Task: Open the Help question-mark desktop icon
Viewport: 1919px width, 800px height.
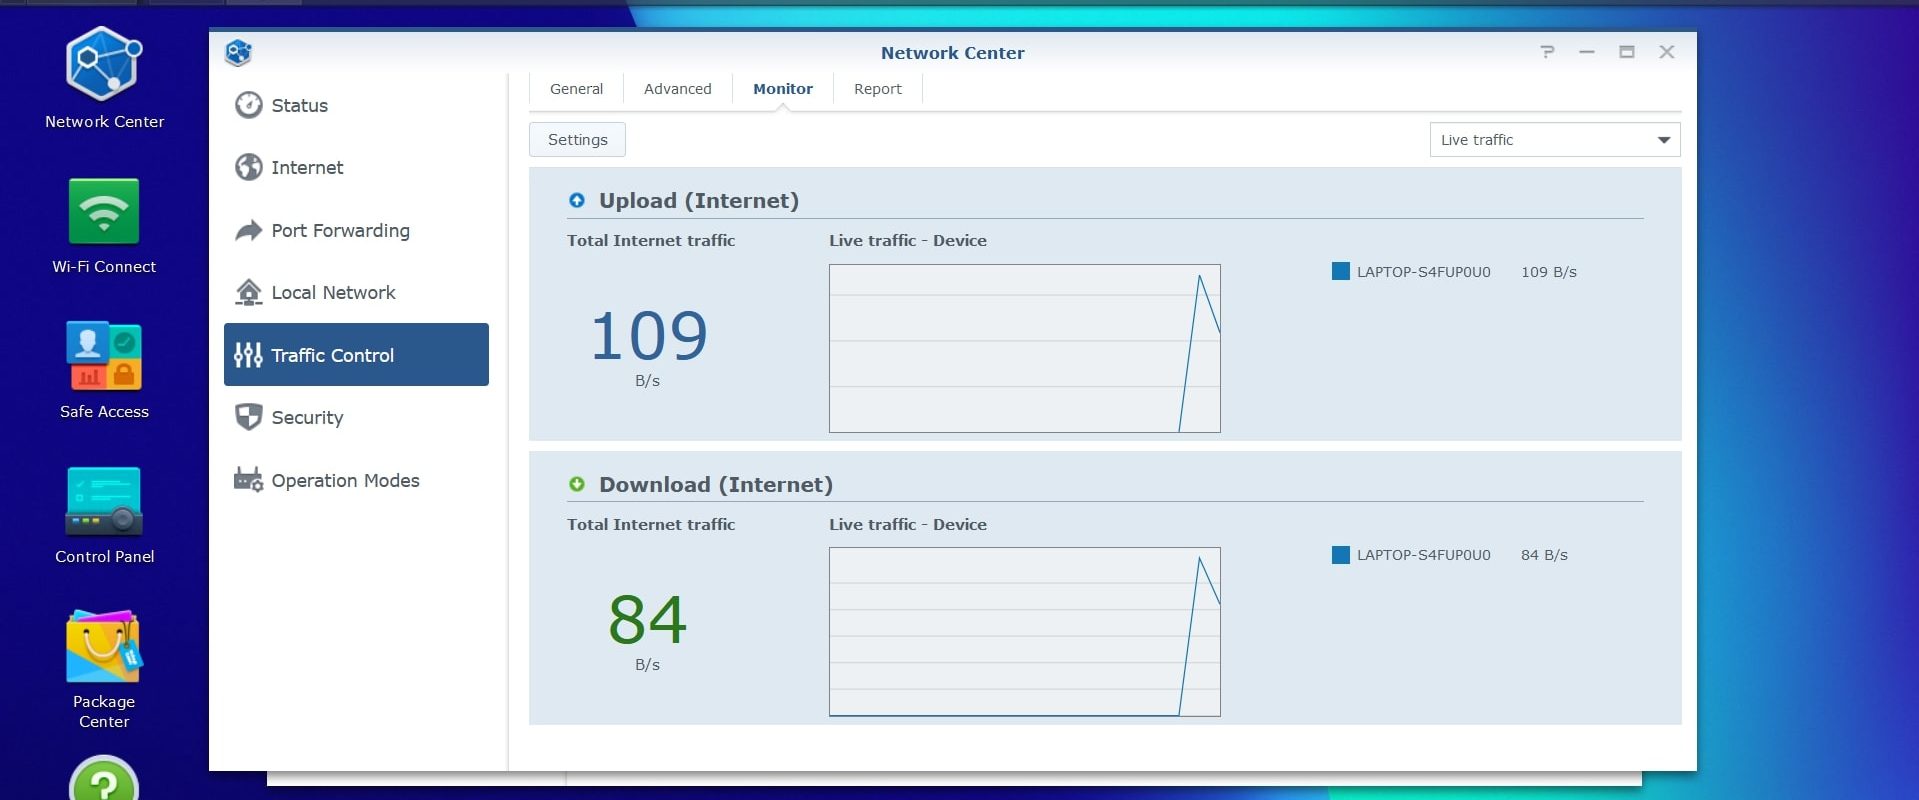Action: pyautogui.click(x=104, y=780)
